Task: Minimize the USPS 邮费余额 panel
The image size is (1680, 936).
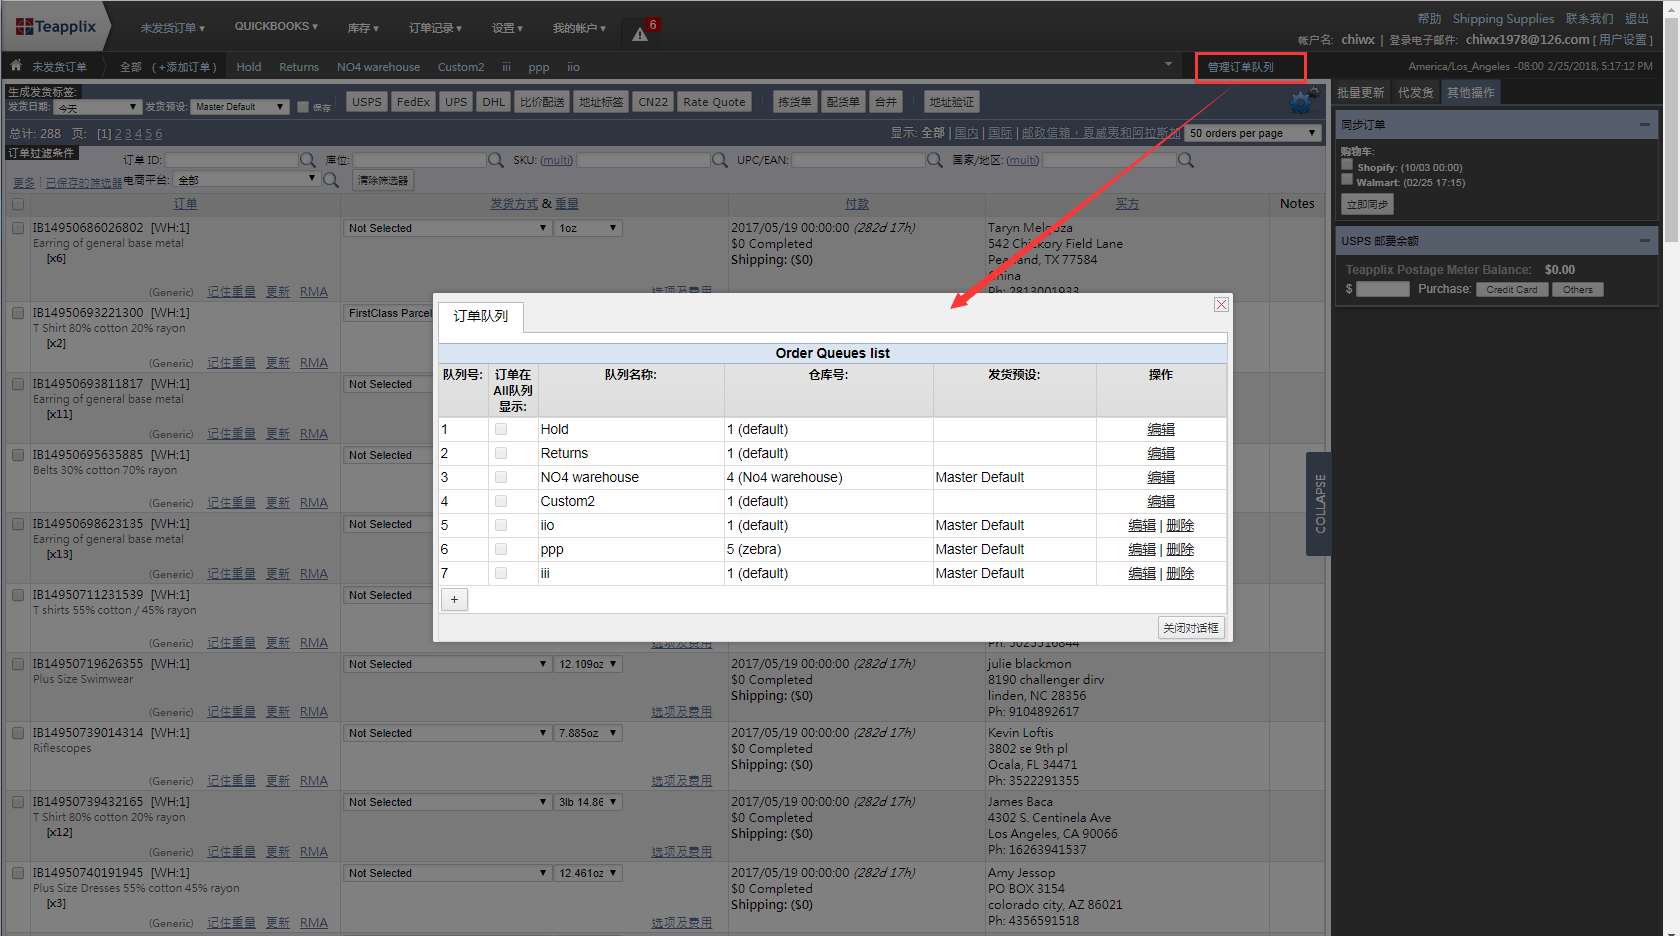Action: pos(1644,241)
